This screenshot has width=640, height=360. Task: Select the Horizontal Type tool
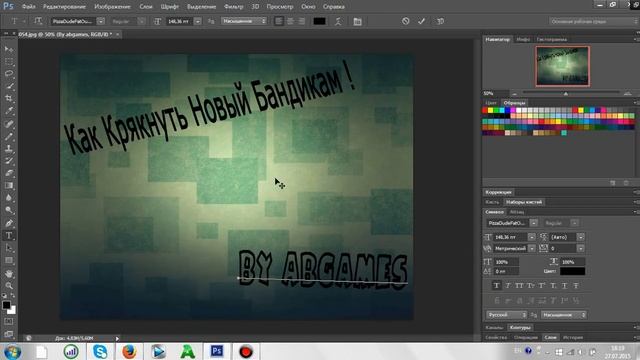[x=9, y=236]
